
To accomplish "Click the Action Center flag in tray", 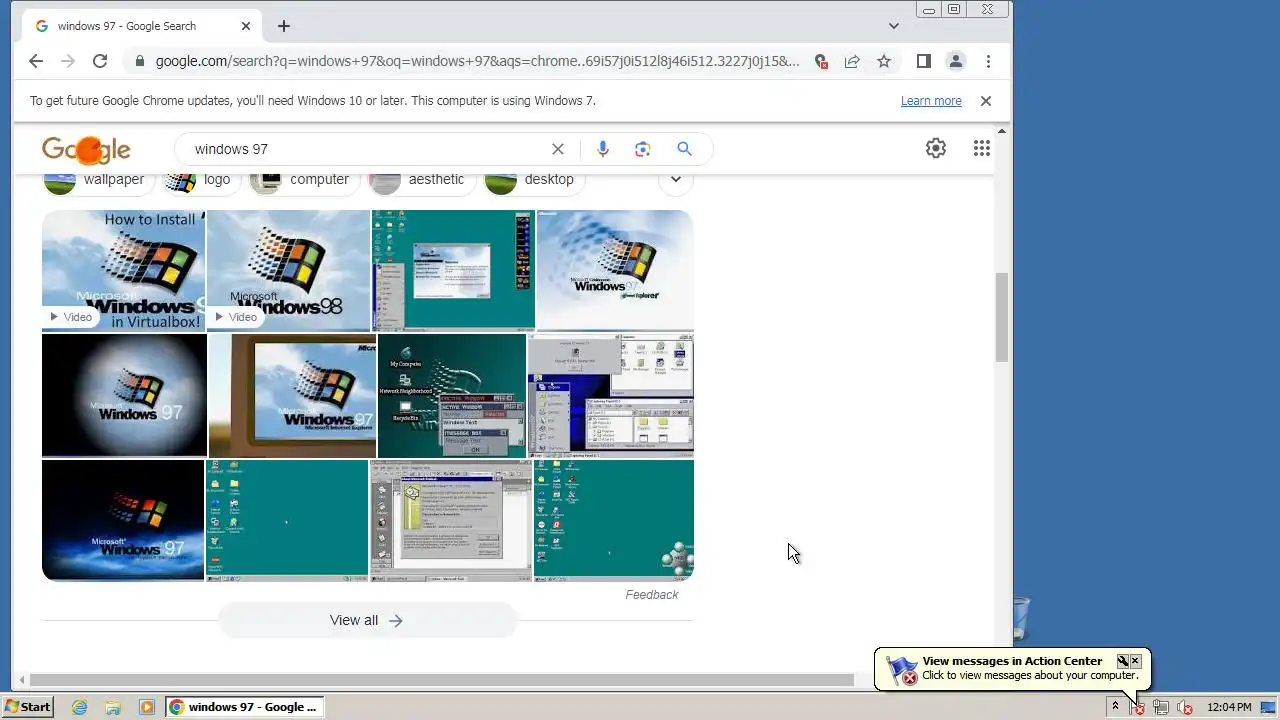I will coord(1138,708).
